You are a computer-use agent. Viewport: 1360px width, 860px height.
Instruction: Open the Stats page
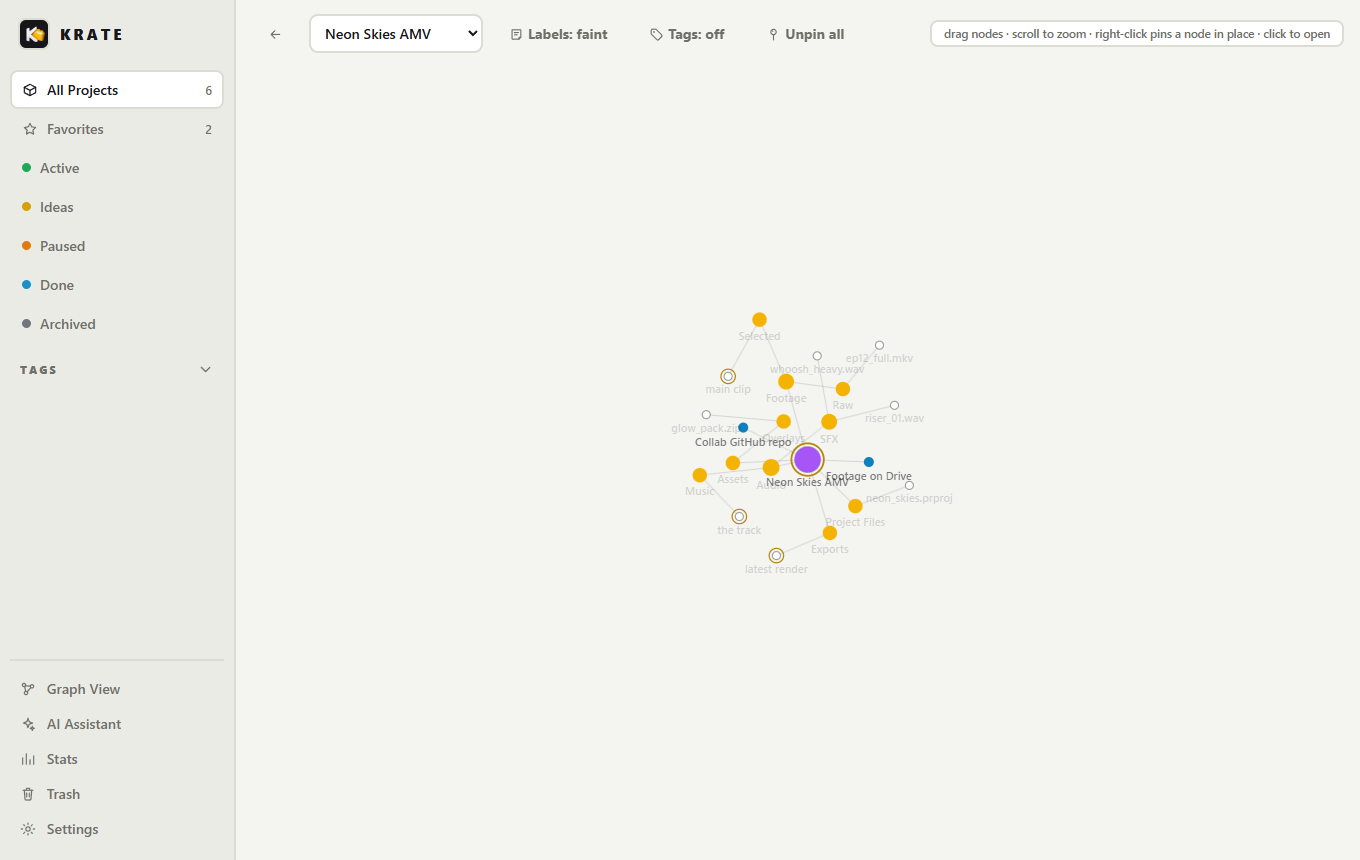tap(117, 759)
